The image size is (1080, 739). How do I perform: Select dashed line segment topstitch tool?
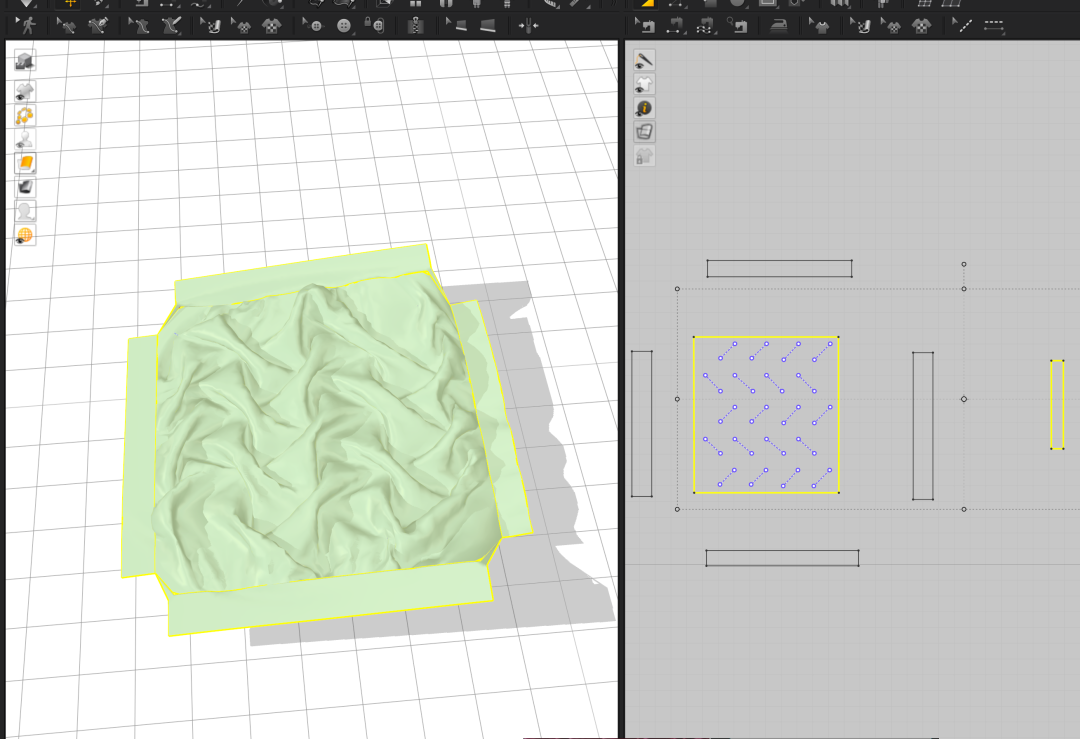994,26
